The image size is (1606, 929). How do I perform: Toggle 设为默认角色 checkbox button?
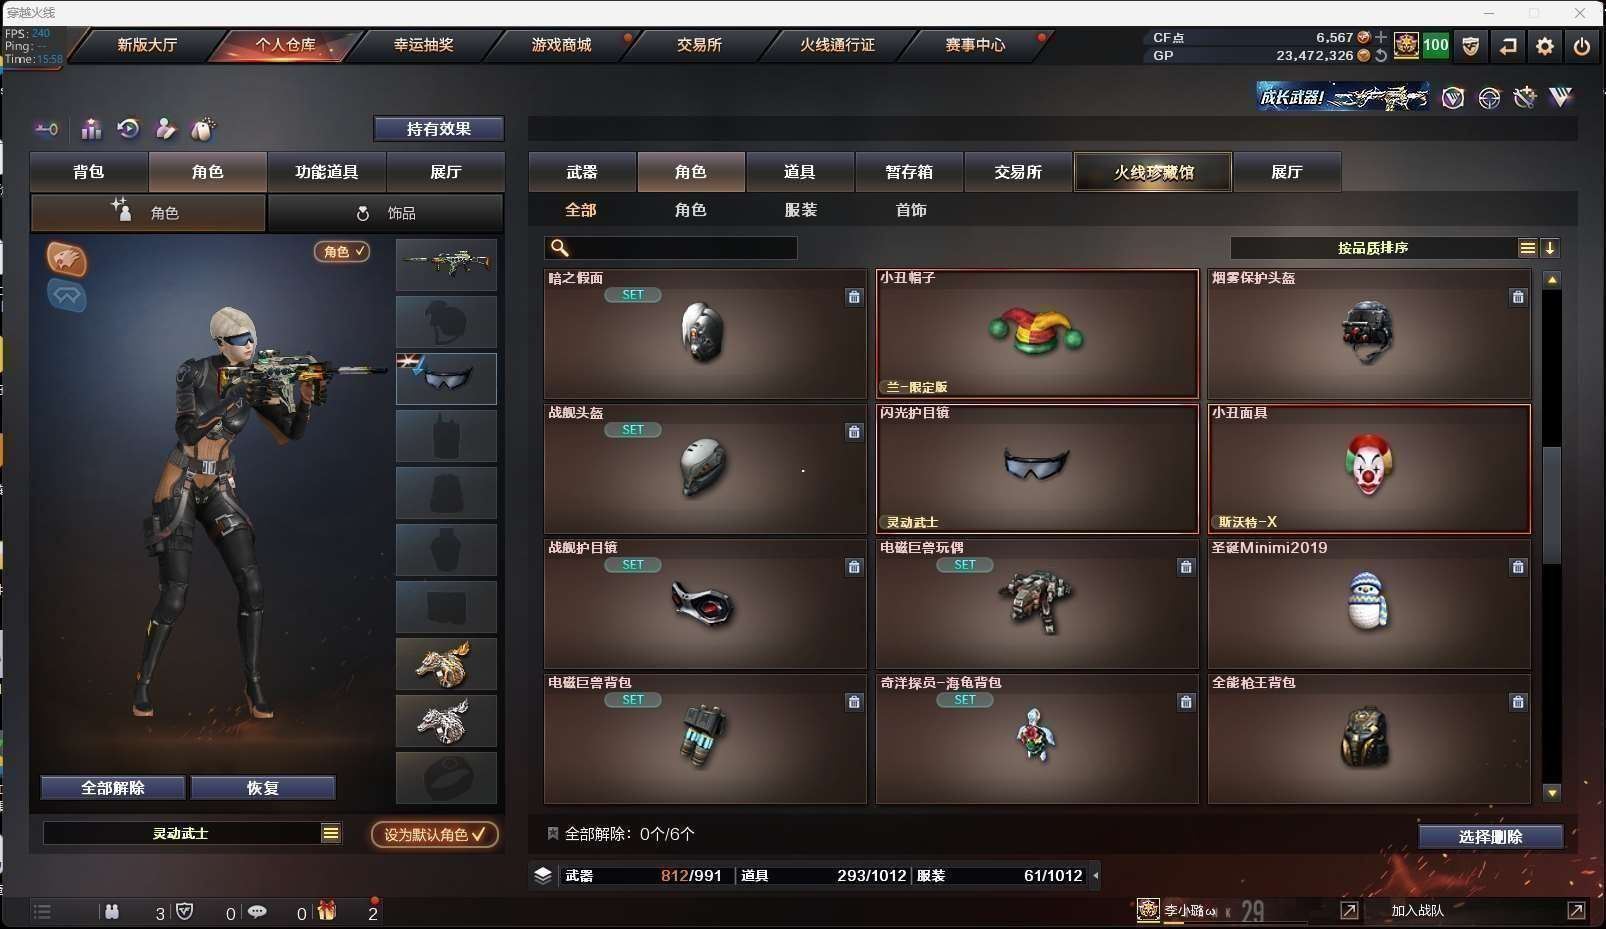435,834
